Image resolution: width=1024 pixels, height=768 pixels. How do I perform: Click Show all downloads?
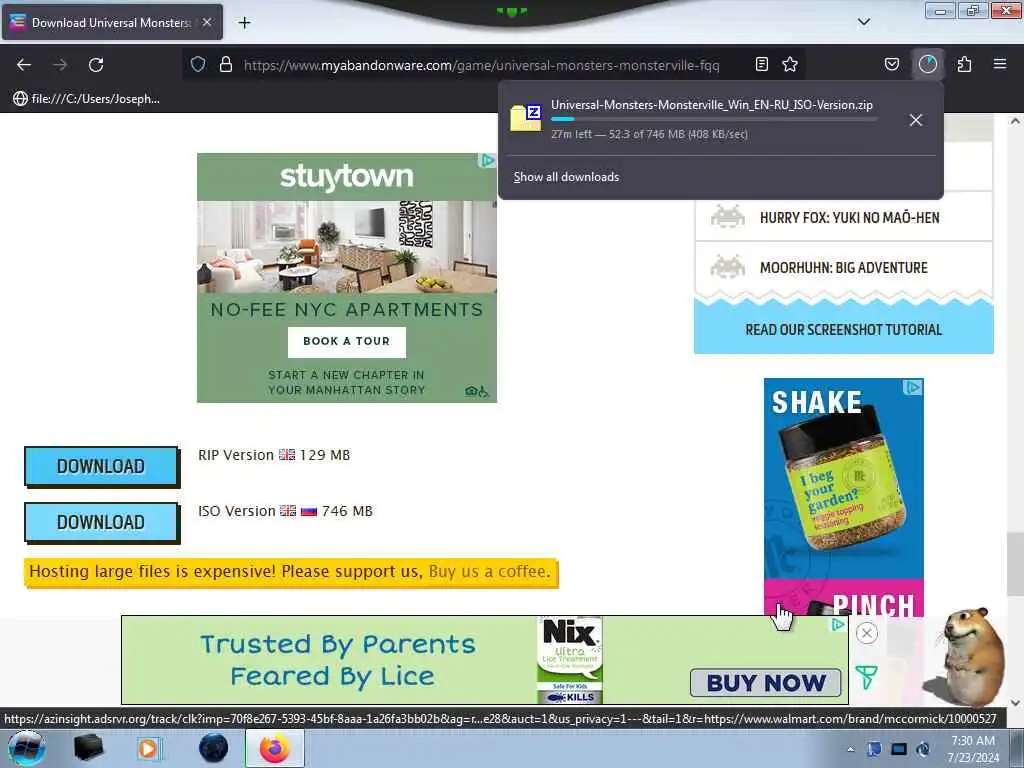tap(566, 177)
